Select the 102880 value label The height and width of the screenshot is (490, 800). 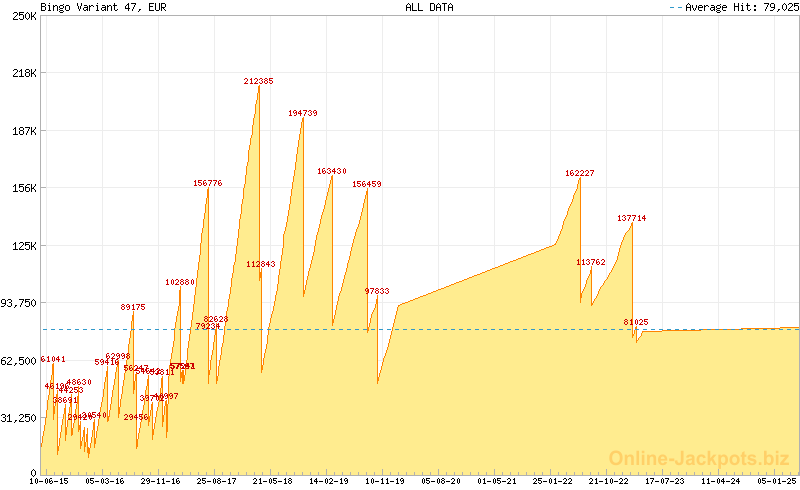coord(180,282)
